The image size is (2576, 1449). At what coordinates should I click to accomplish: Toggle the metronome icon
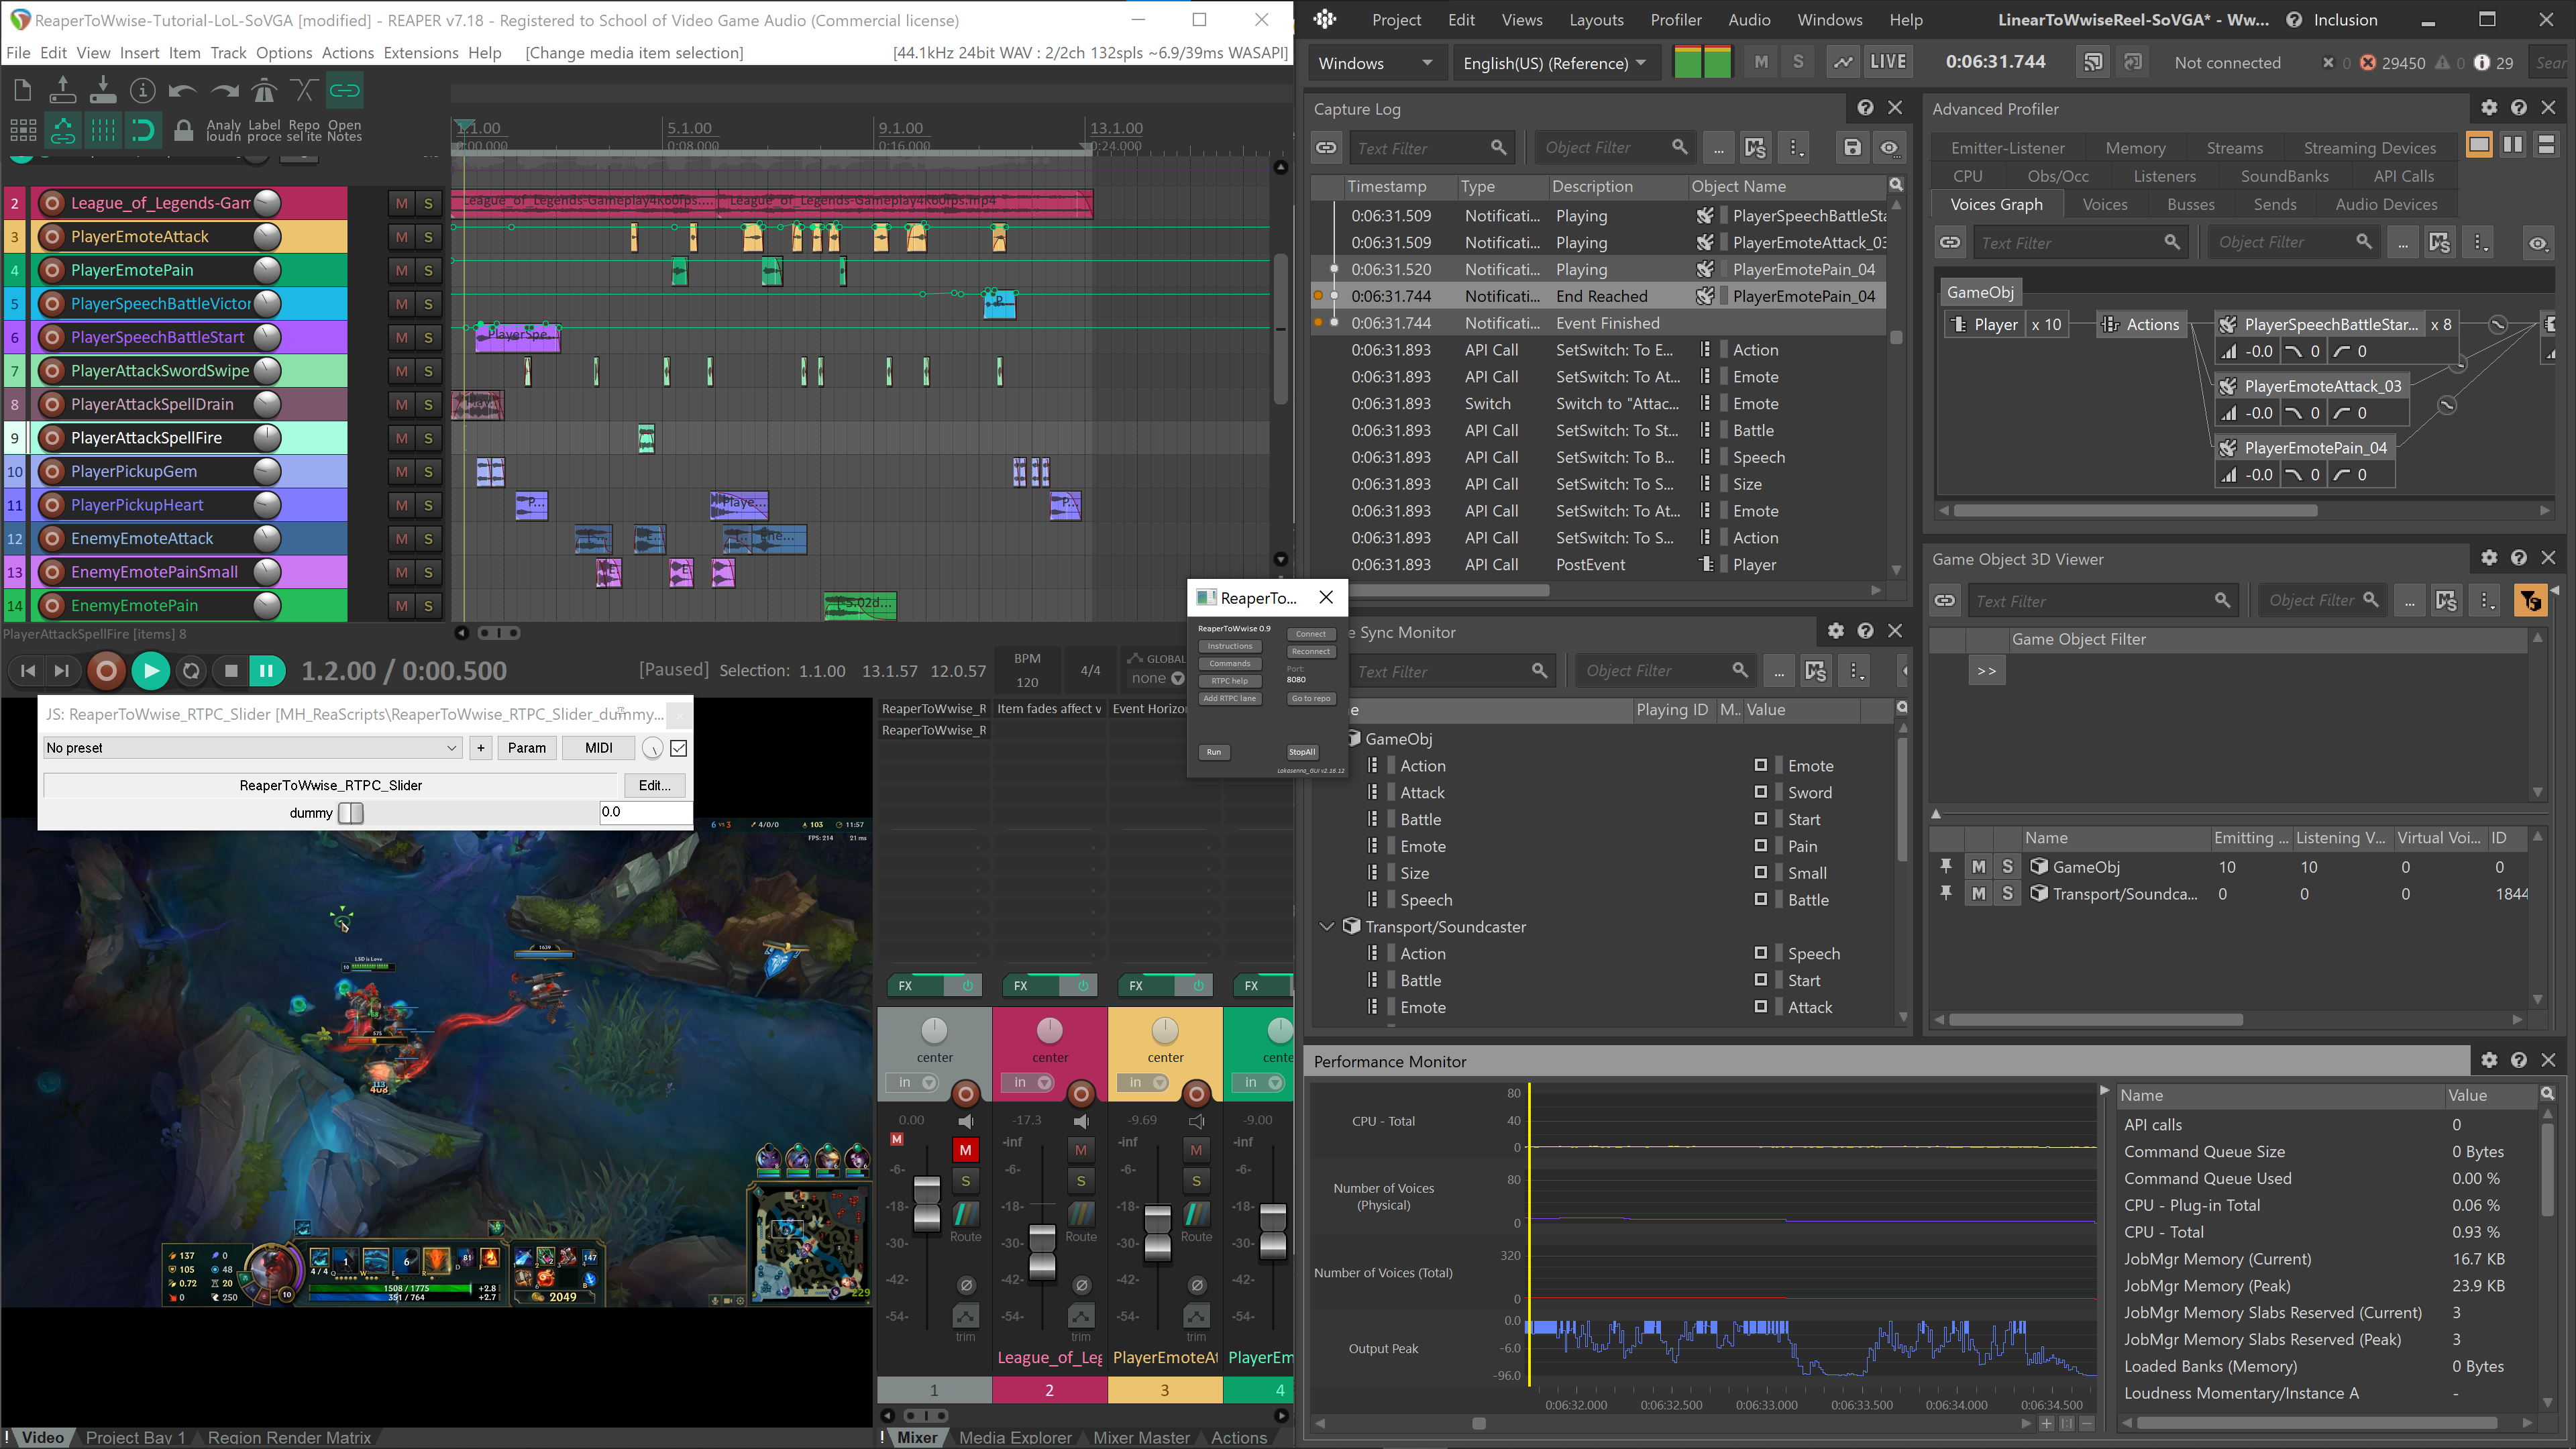[264, 91]
